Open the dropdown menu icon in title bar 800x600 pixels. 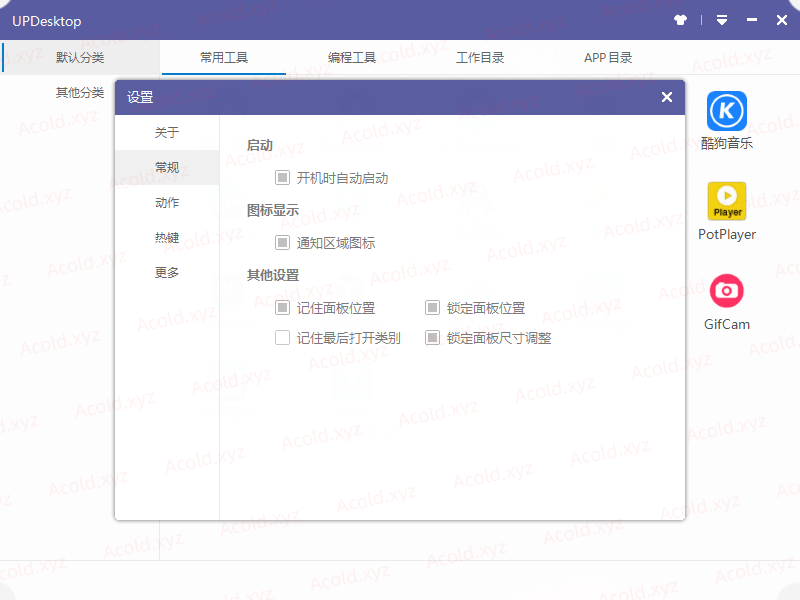pyautogui.click(x=722, y=20)
